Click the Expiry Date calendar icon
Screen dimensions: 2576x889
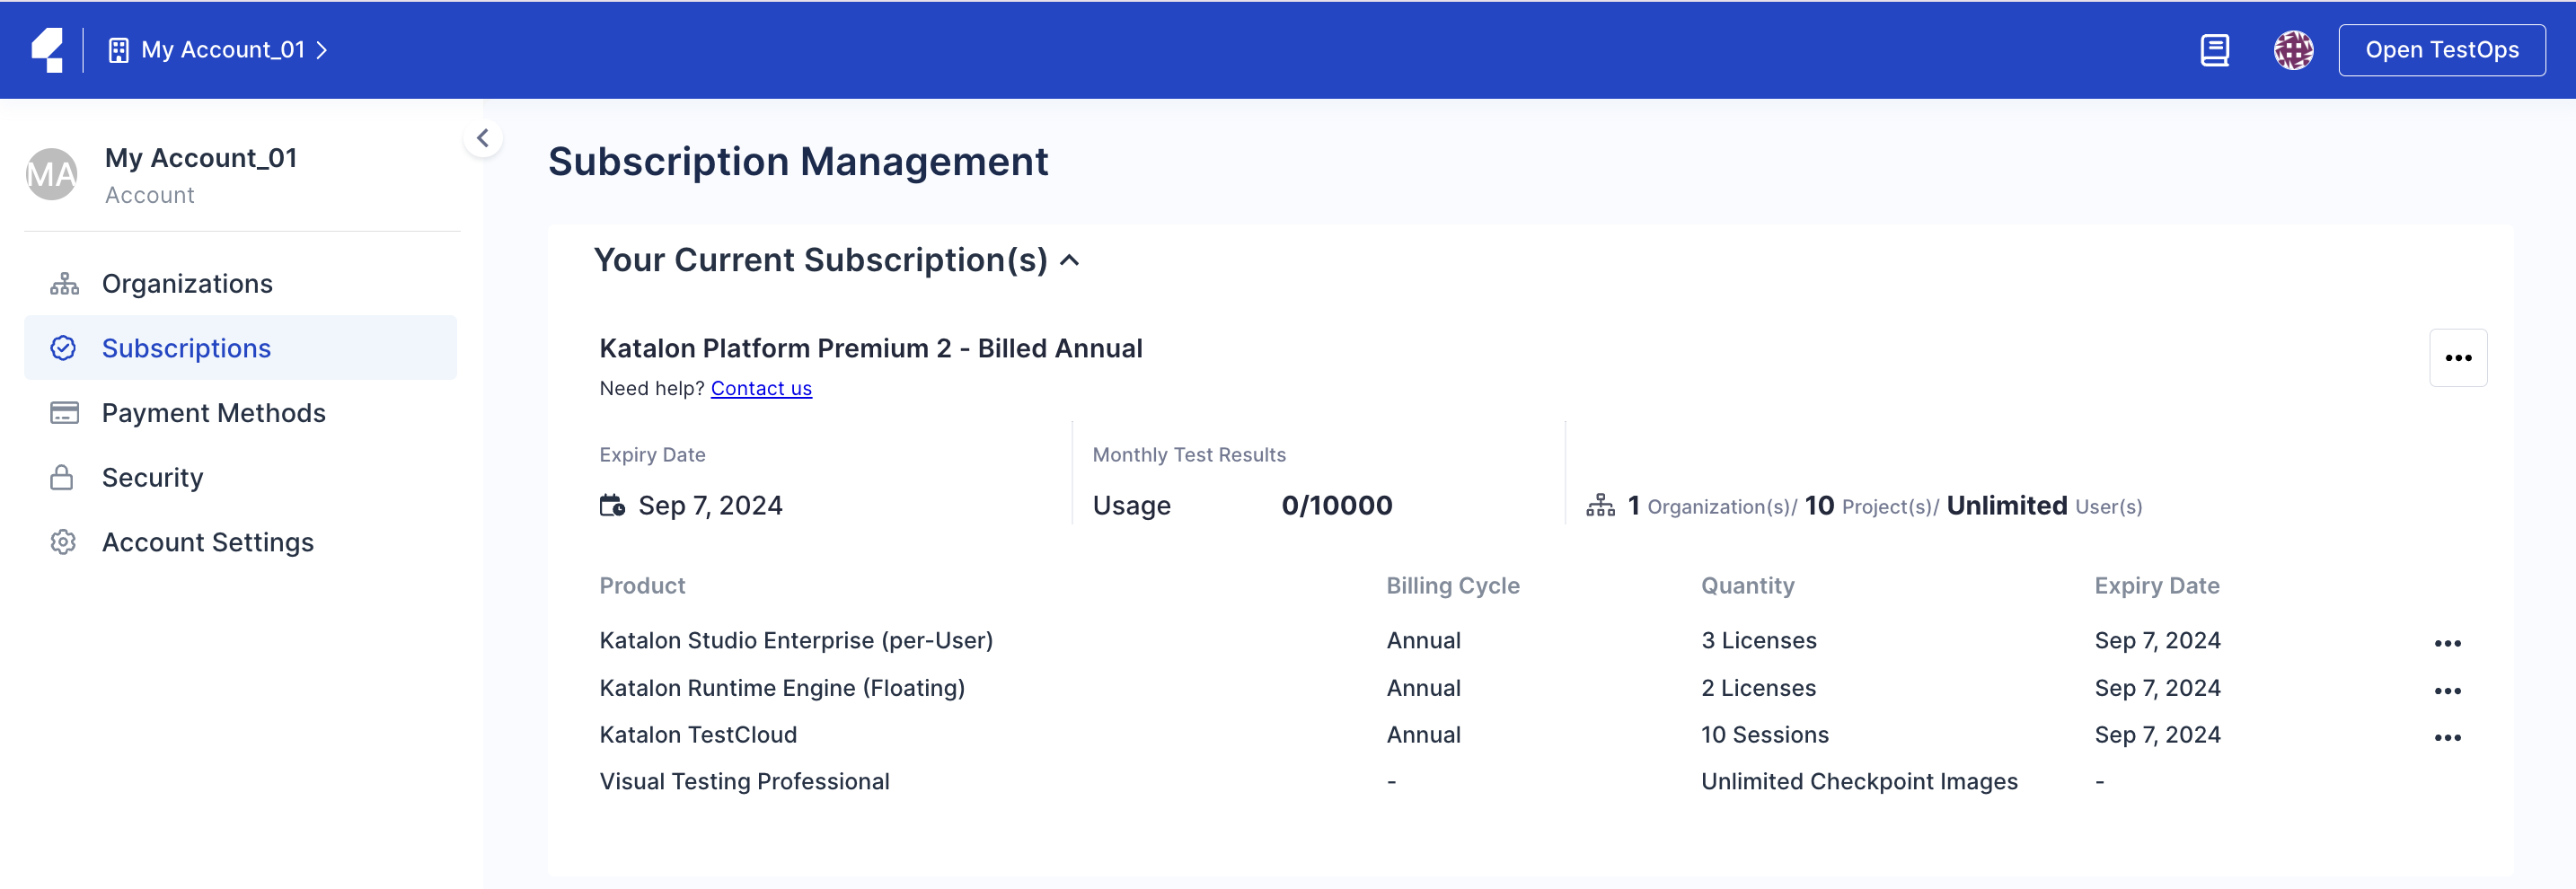pos(612,506)
